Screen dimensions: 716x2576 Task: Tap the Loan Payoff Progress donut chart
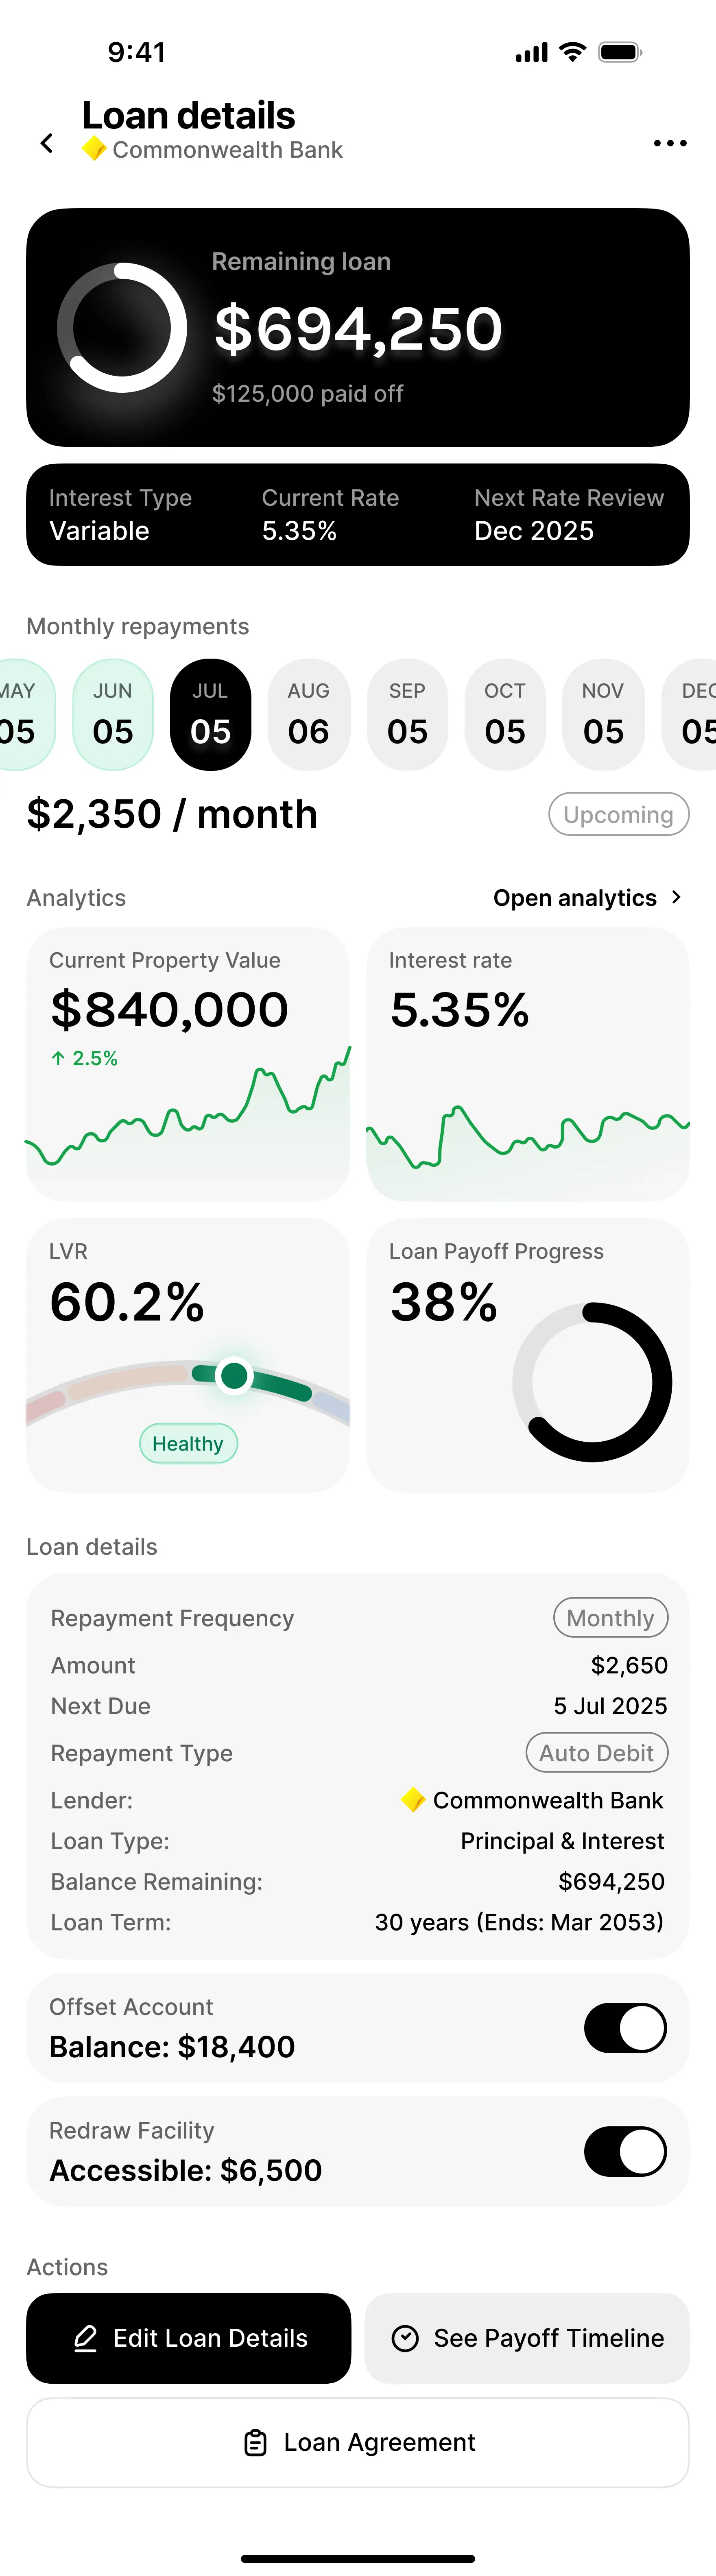pyautogui.click(x=592, y=1382)
